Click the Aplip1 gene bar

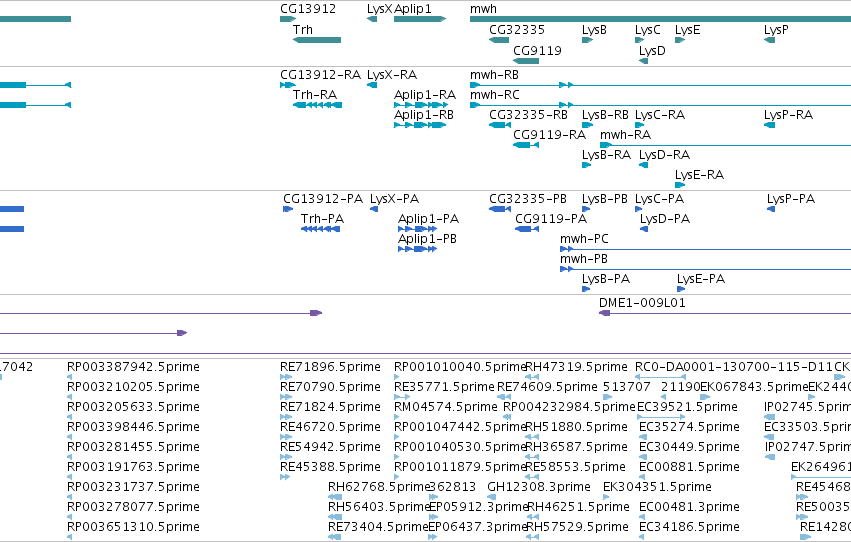(x=420, y=19)
